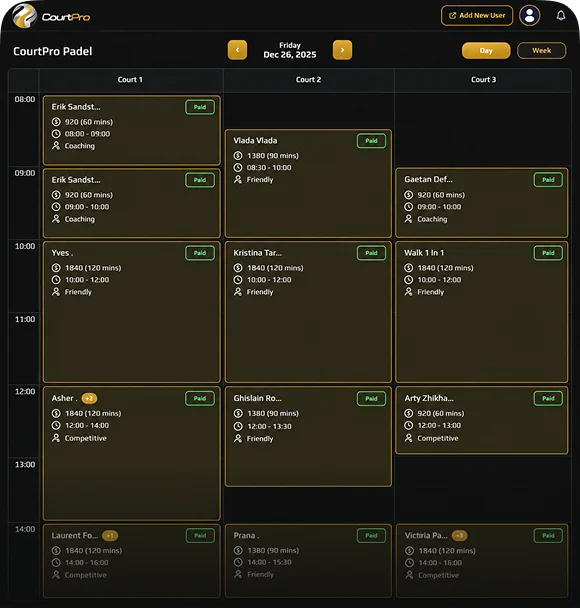580x608 pixels.
Task: Click Add New User button
Action: pyautogui.click(x=477, y=16)
